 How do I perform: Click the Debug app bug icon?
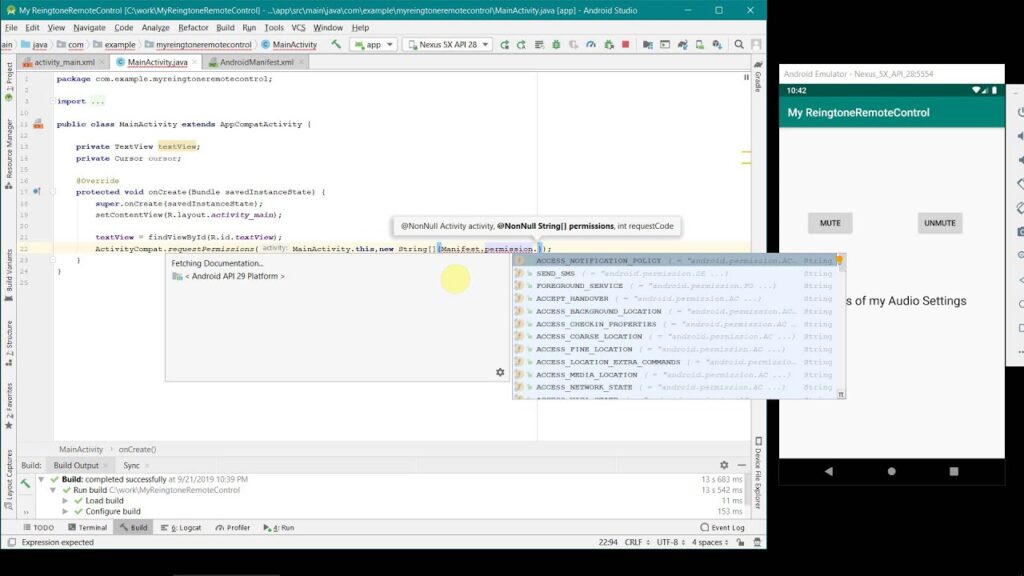pyautogui.click(x=556, y=44)
